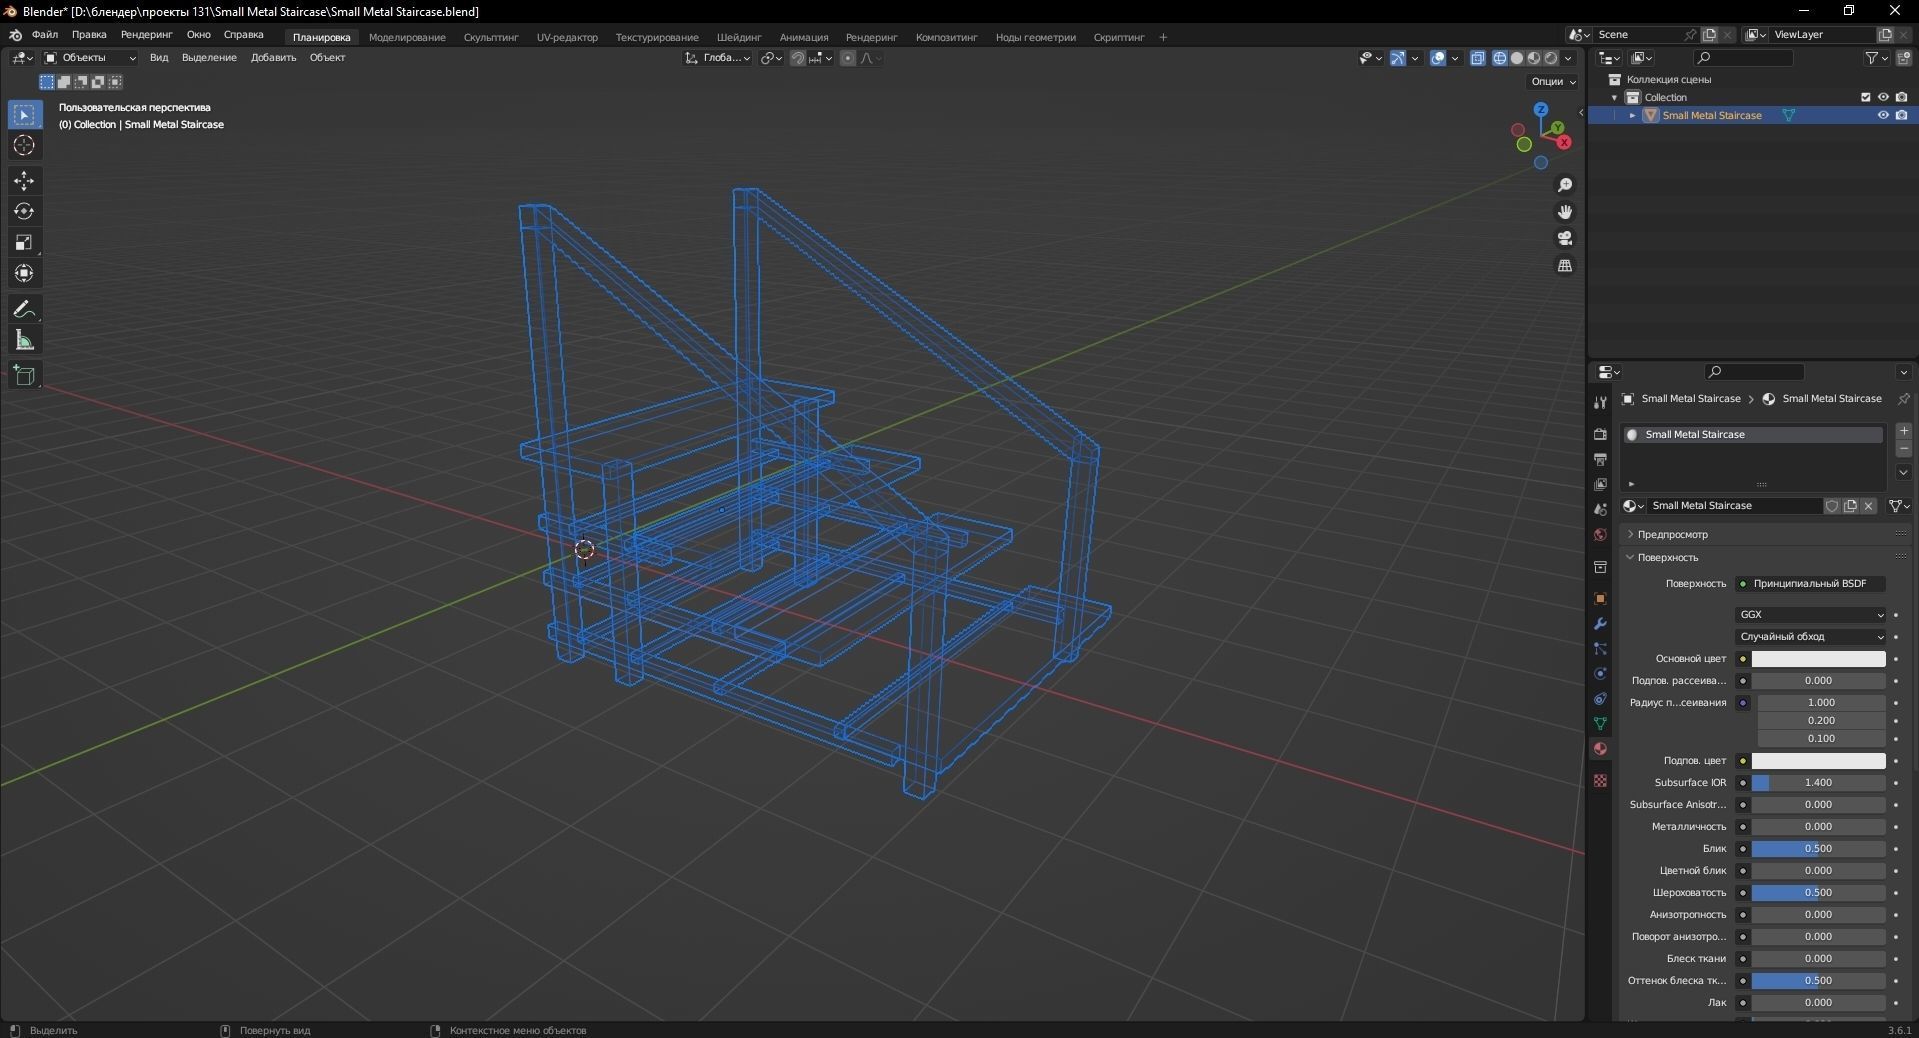Switch to the Modeling workspace tab
This screenshot has width=1919, height=1038.
pos(407,37)
